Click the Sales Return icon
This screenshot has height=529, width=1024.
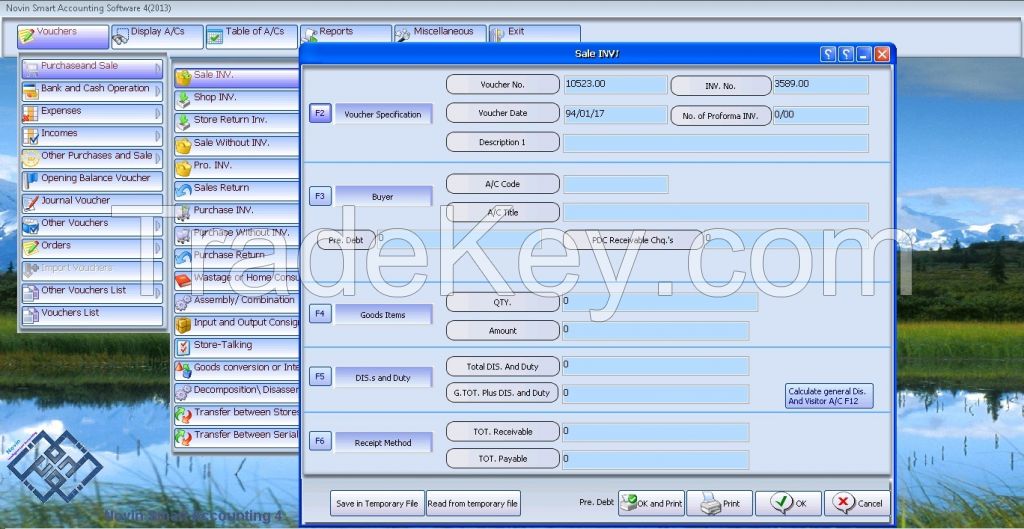click(184, 189)
